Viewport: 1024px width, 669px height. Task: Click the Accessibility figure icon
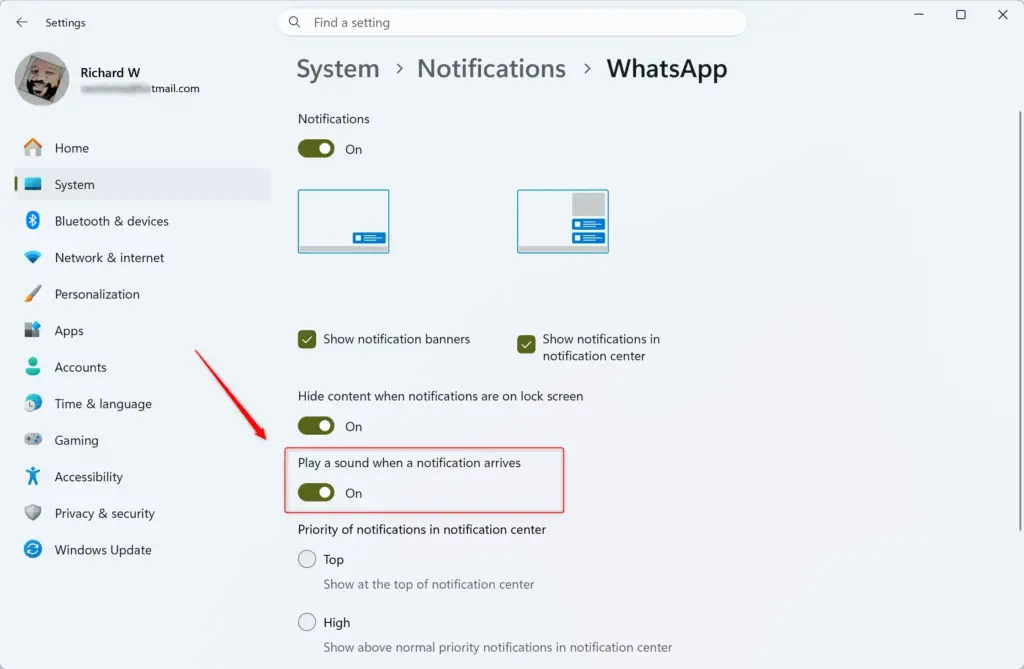[33, 476]
